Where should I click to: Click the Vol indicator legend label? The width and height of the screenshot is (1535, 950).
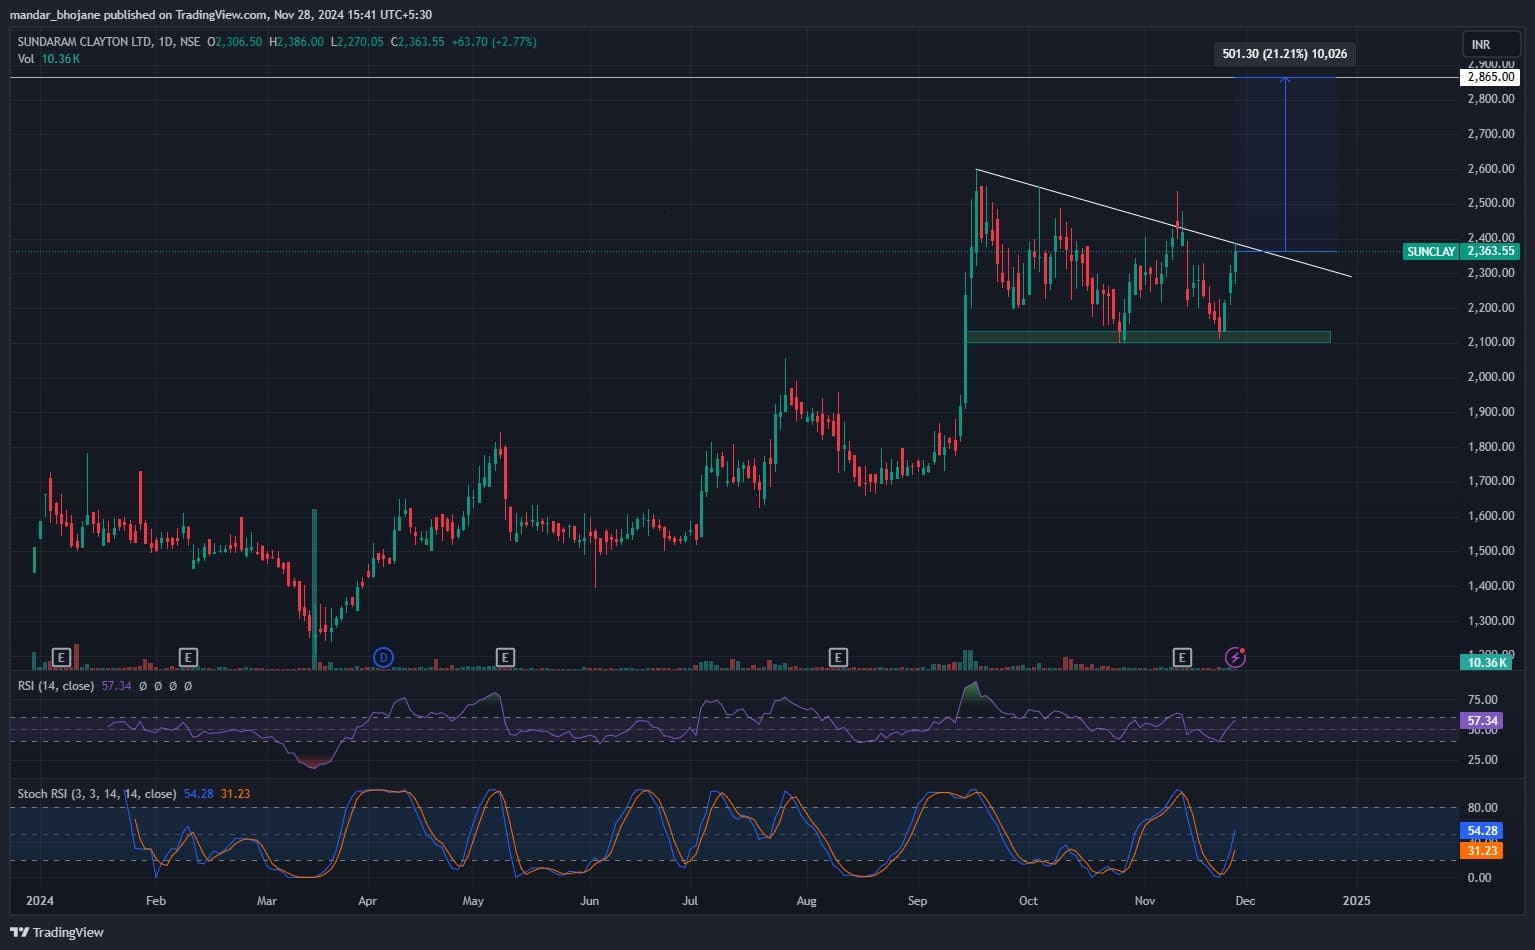point(26,59)
